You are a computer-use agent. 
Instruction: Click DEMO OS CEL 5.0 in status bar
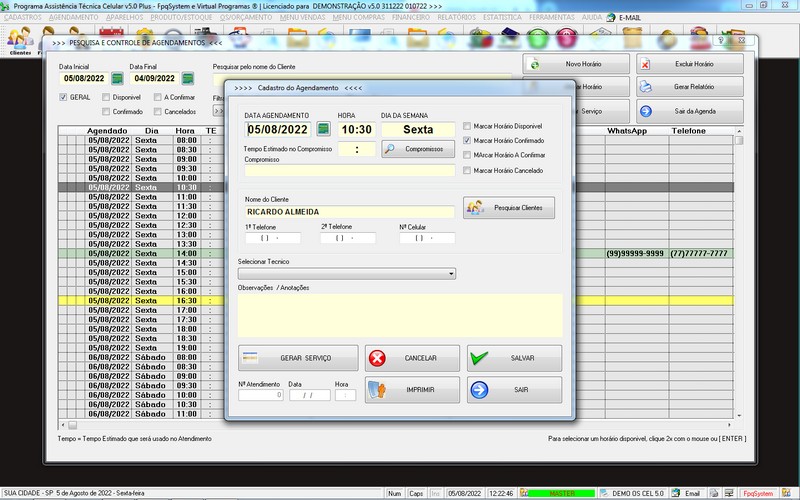pyautogui.click(x=638, y=493)
